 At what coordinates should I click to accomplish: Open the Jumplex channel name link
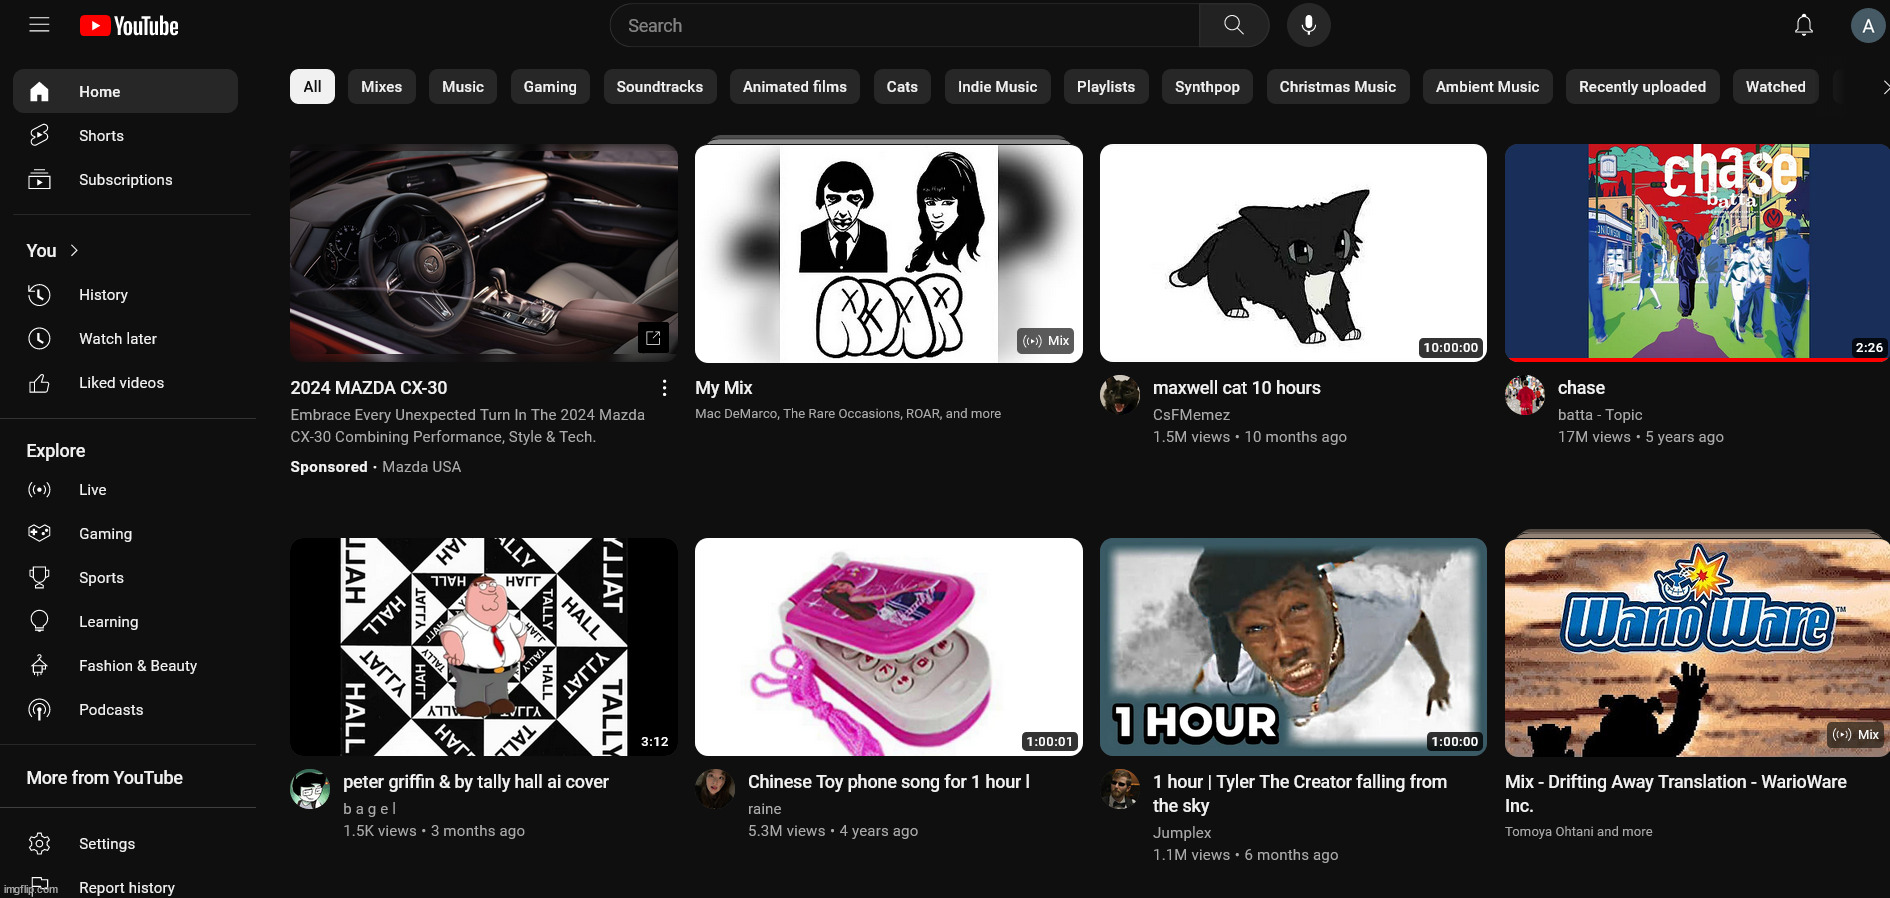click(x=1182, y=833)
